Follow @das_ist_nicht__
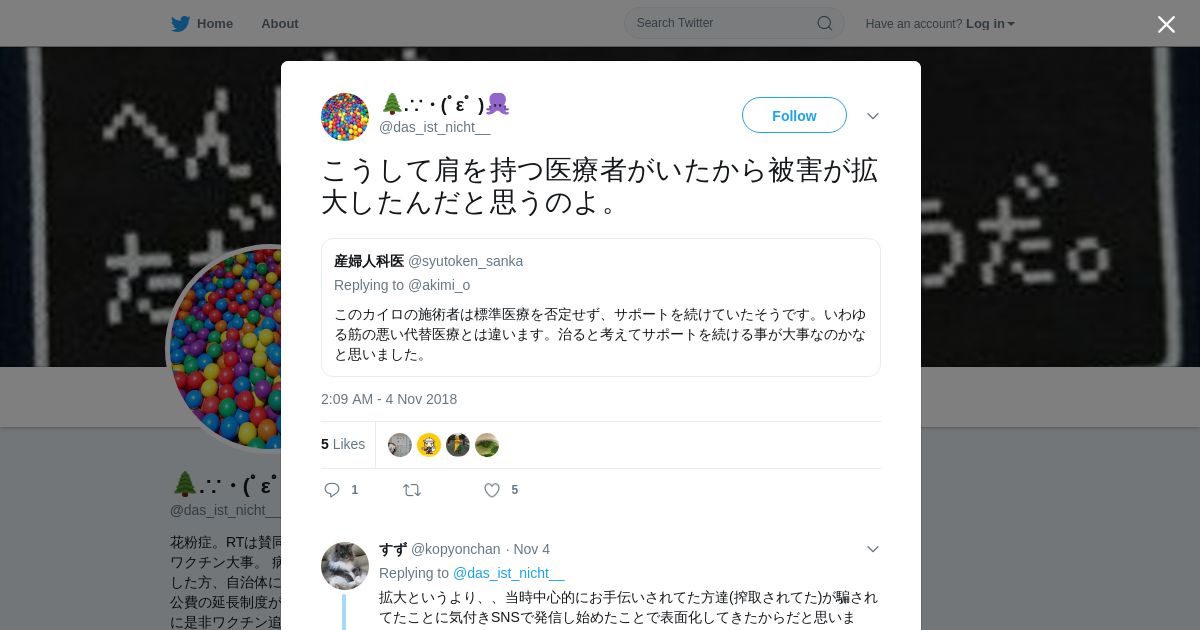Image resolution: width=1200 pixels, height=630 pixels. pos(794,115)
